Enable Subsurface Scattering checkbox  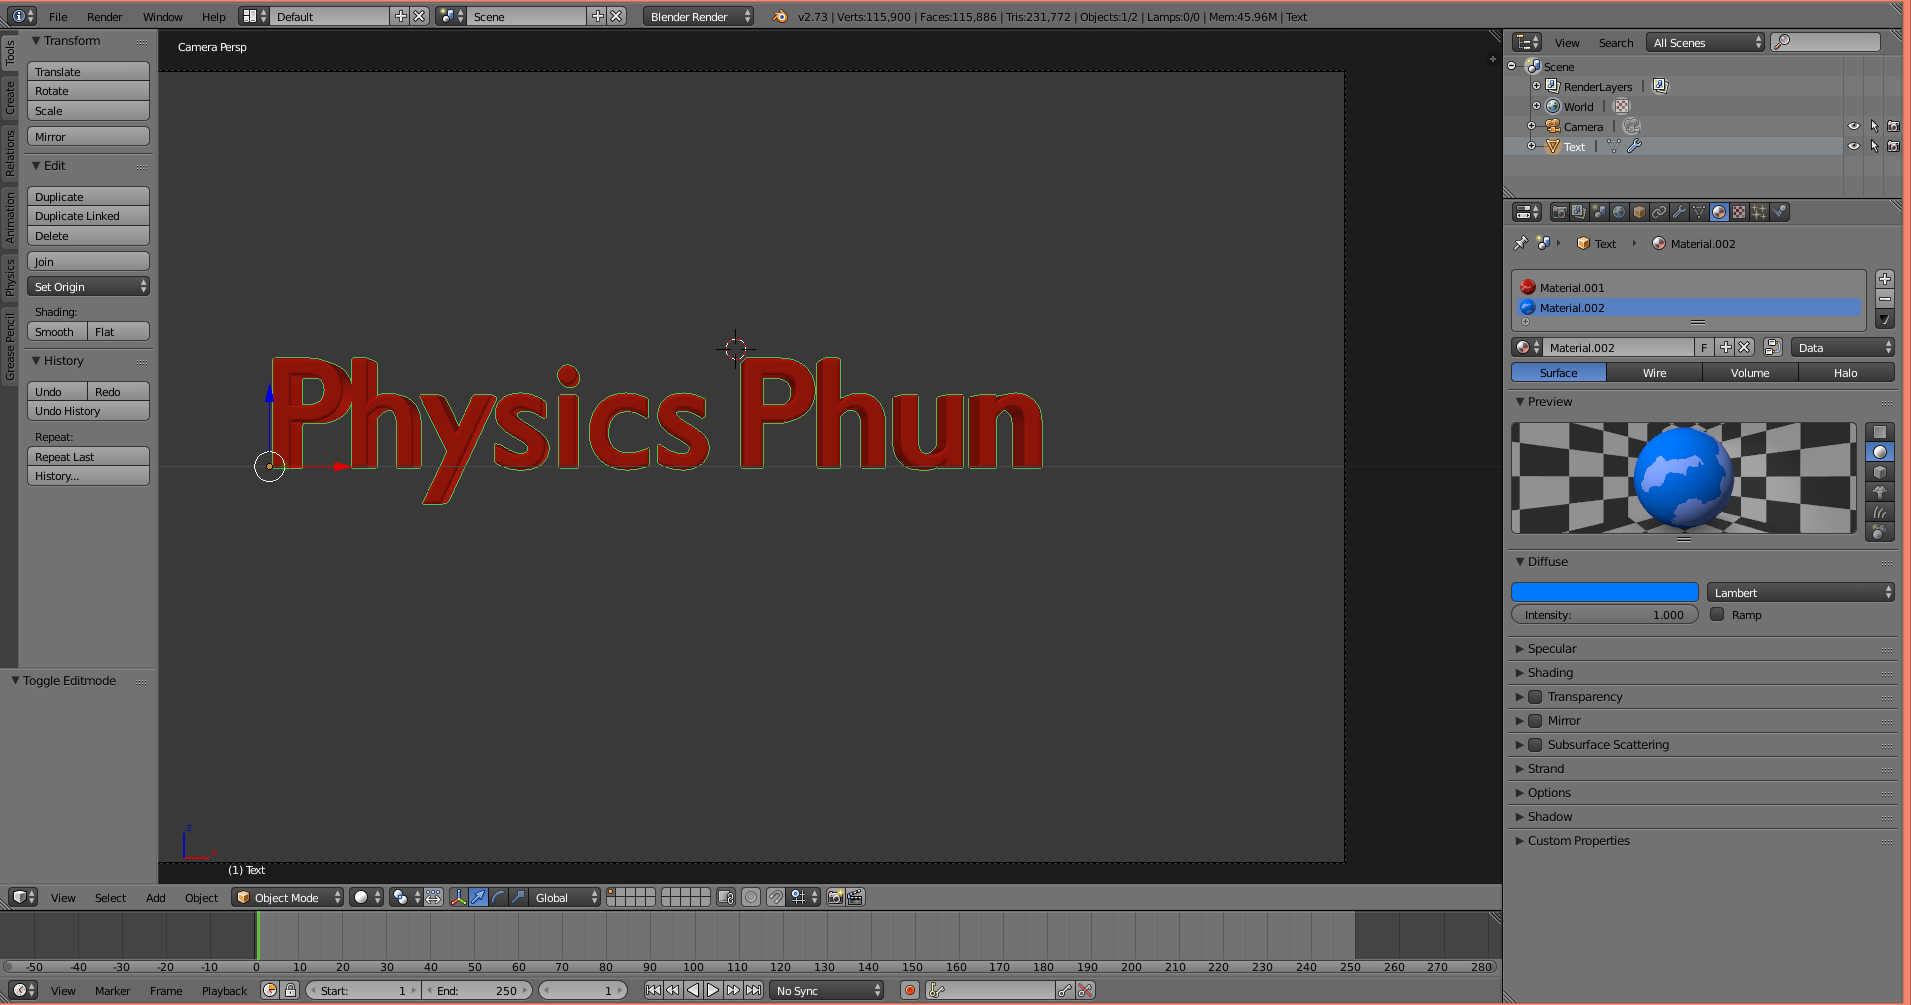click(x=1535, y=744)
